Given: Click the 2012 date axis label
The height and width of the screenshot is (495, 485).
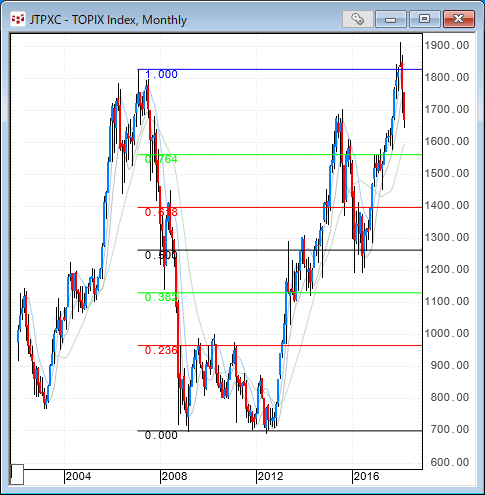Looking at the screenshot, I should 270,476.
